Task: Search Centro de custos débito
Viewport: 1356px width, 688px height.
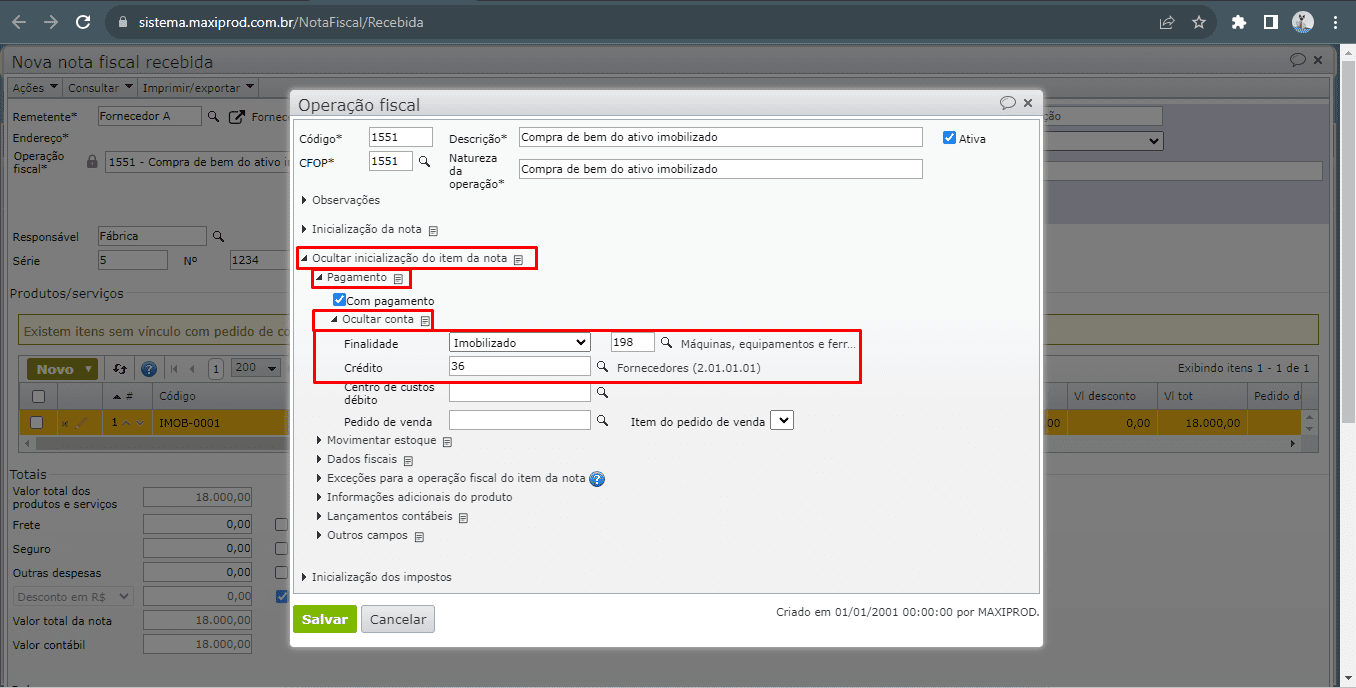Action: 602,393
